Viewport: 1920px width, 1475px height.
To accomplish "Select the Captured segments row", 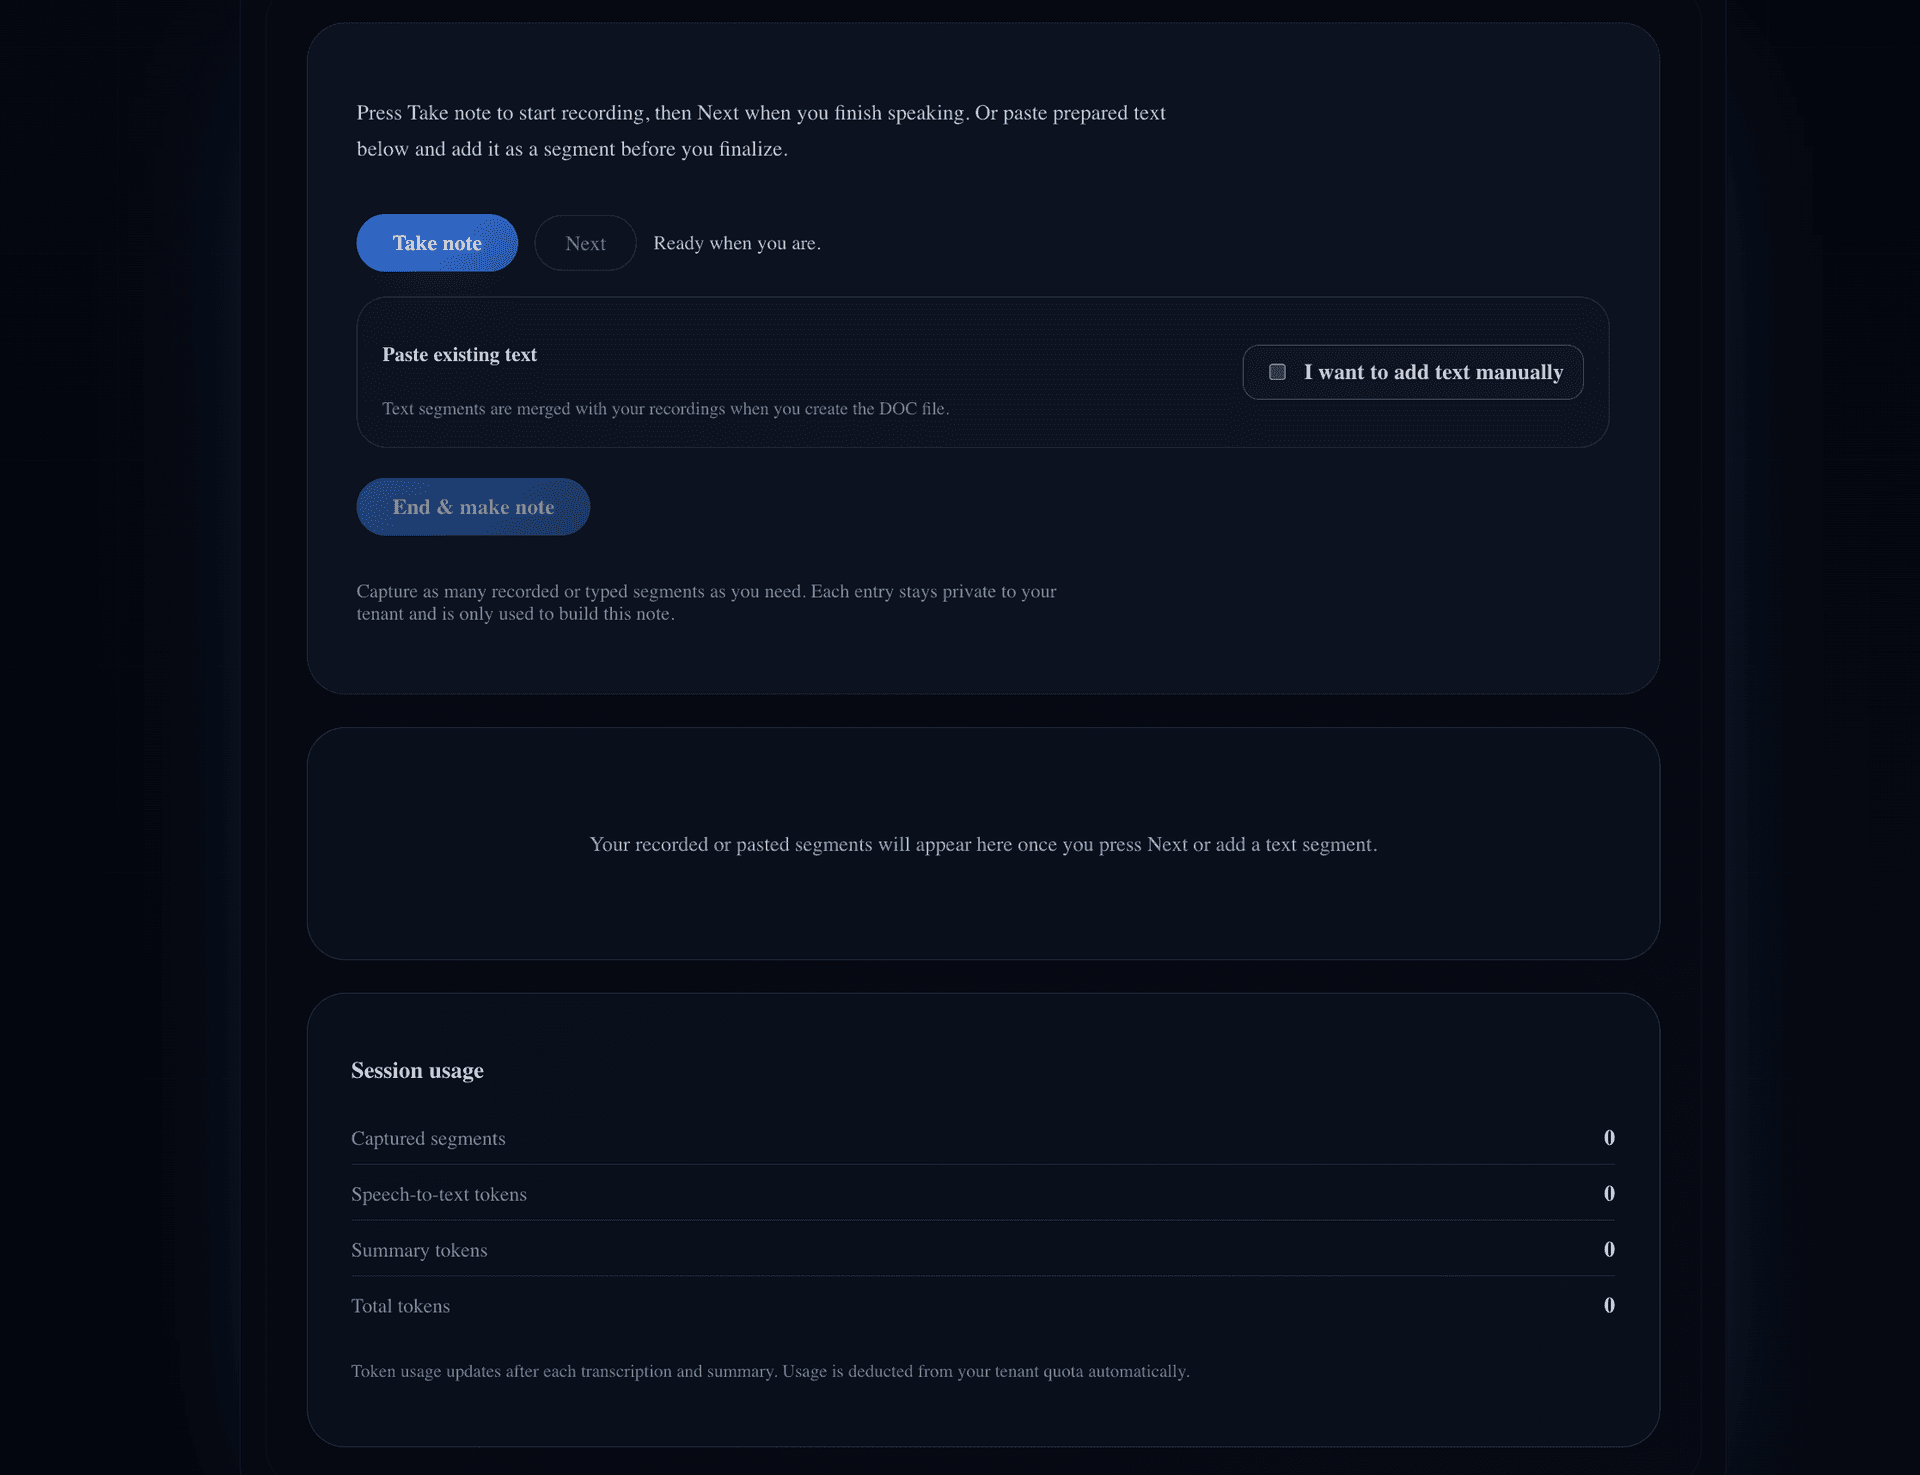I will click(x=428, y=1137).
